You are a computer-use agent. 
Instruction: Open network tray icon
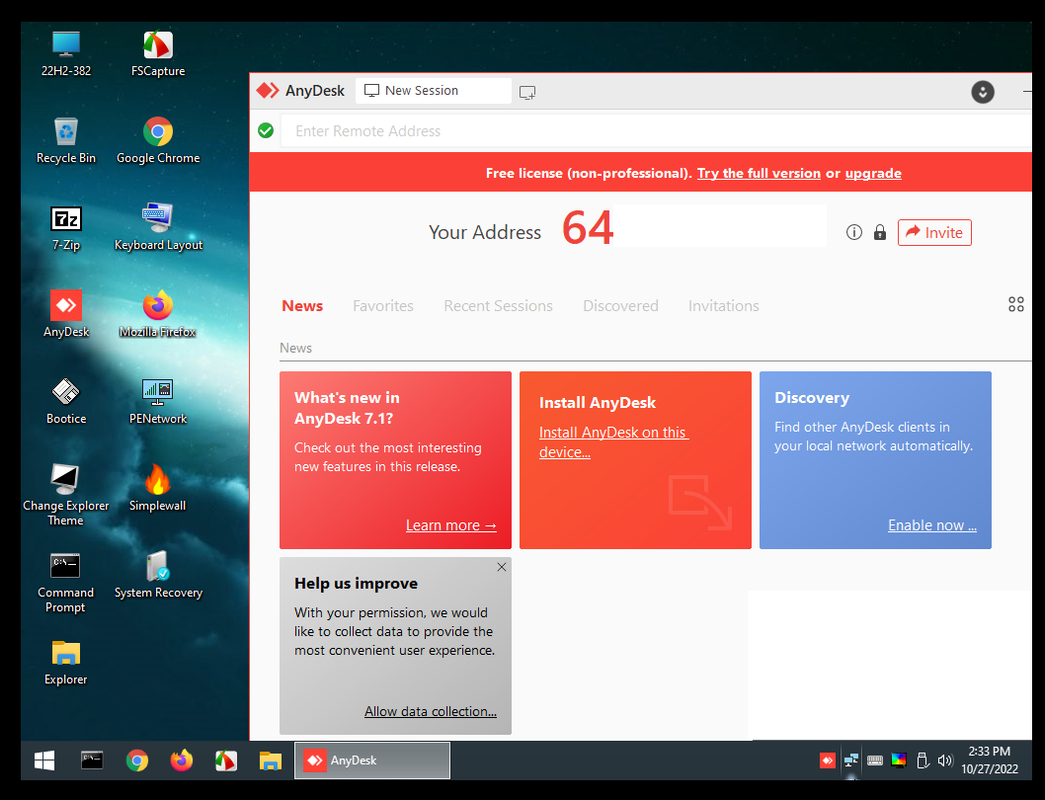pos(851,760)
